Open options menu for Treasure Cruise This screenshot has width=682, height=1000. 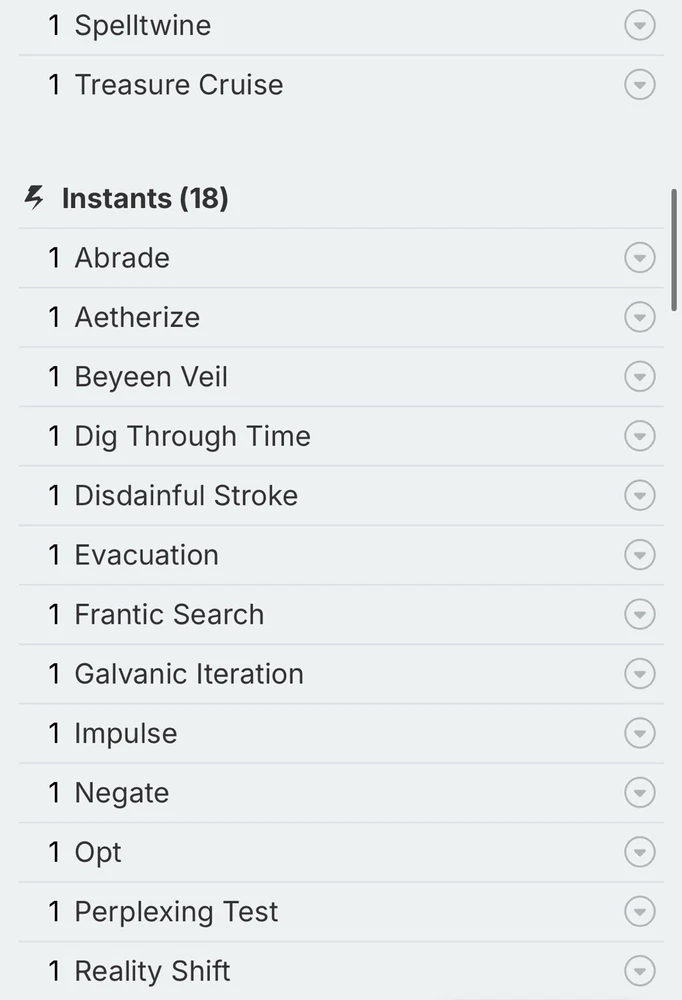pos(639,85)
